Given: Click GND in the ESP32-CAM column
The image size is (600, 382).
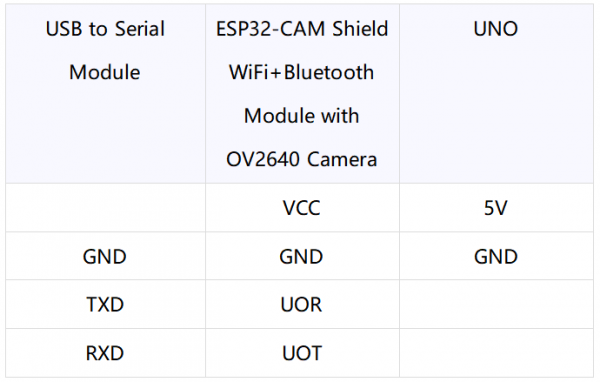Looking at the screenshot, I should (302, 256).
